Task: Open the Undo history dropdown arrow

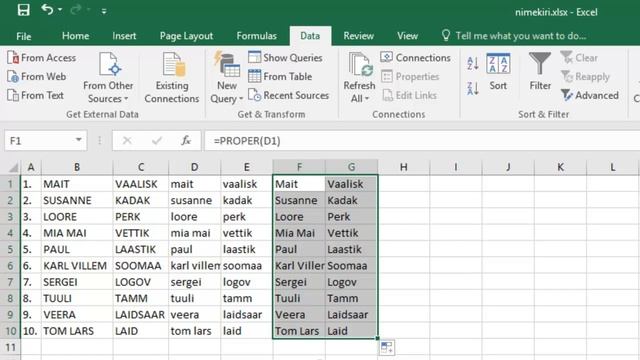Action: click(60, 9)
